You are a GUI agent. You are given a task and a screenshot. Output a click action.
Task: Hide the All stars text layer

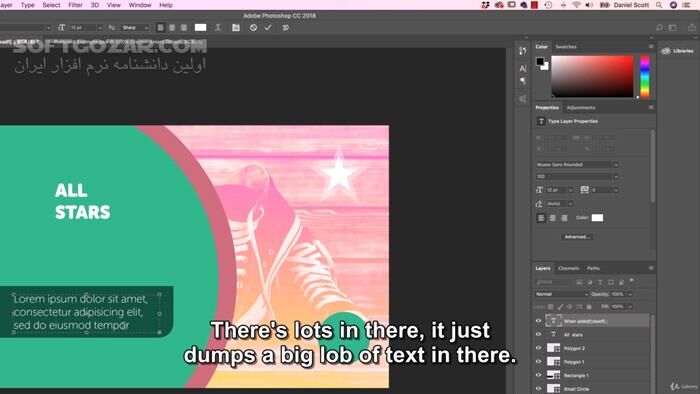pos(538,334)
